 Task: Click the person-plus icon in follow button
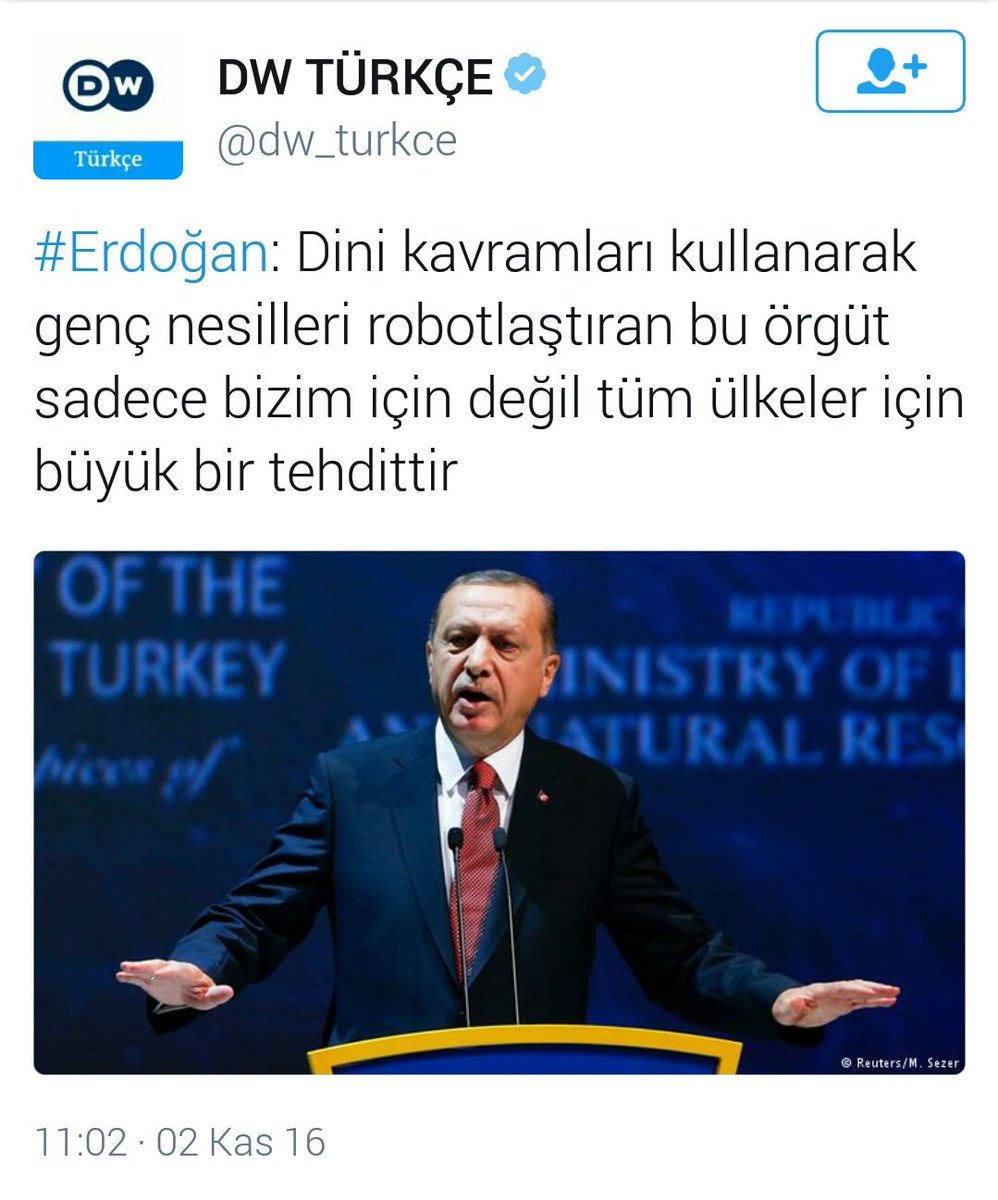[890, 71]
